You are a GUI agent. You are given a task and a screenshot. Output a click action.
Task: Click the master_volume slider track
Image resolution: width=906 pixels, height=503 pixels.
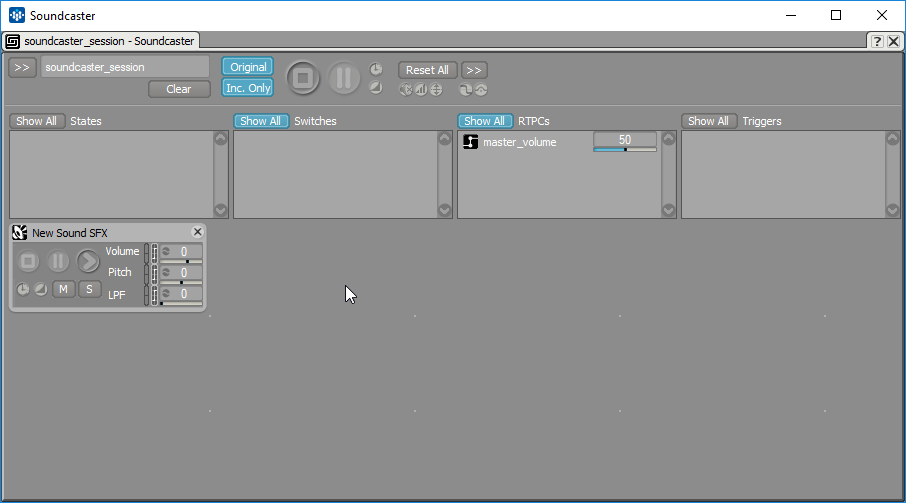tap(625, 150)
